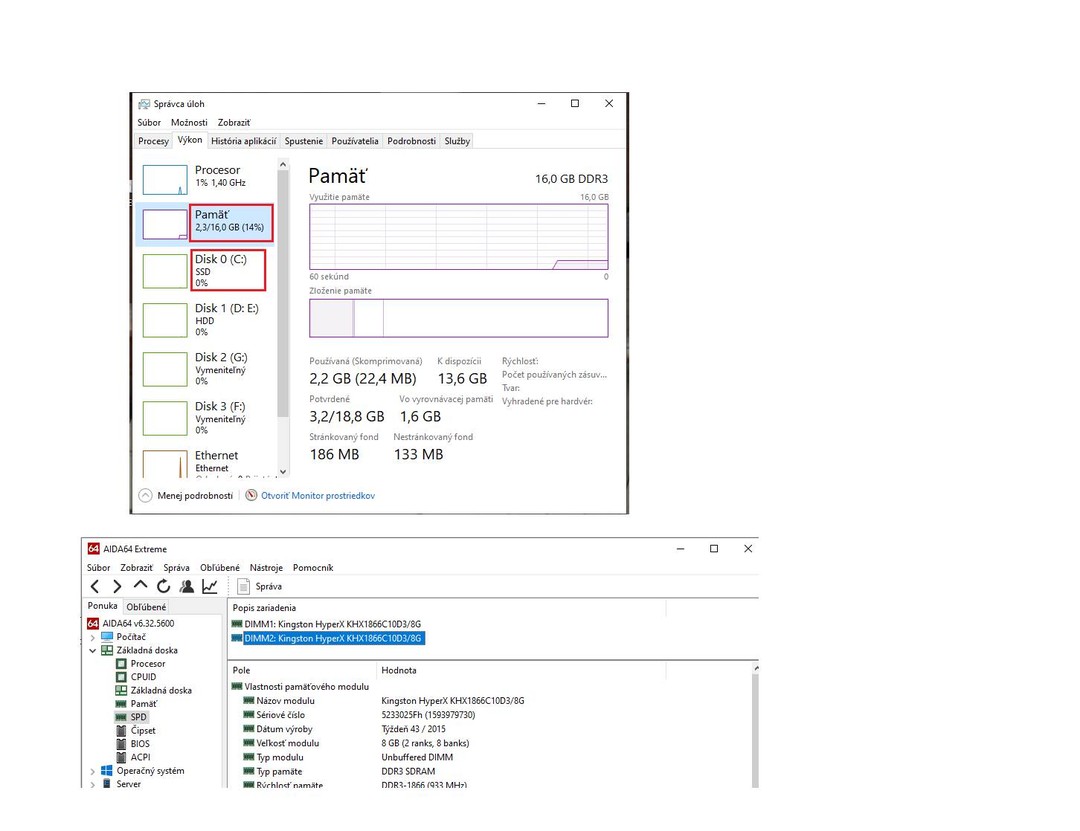Screen dimensions: 1080x831
Task: Click scroll down arrow in performance sidebar
Action: point(282,472)
